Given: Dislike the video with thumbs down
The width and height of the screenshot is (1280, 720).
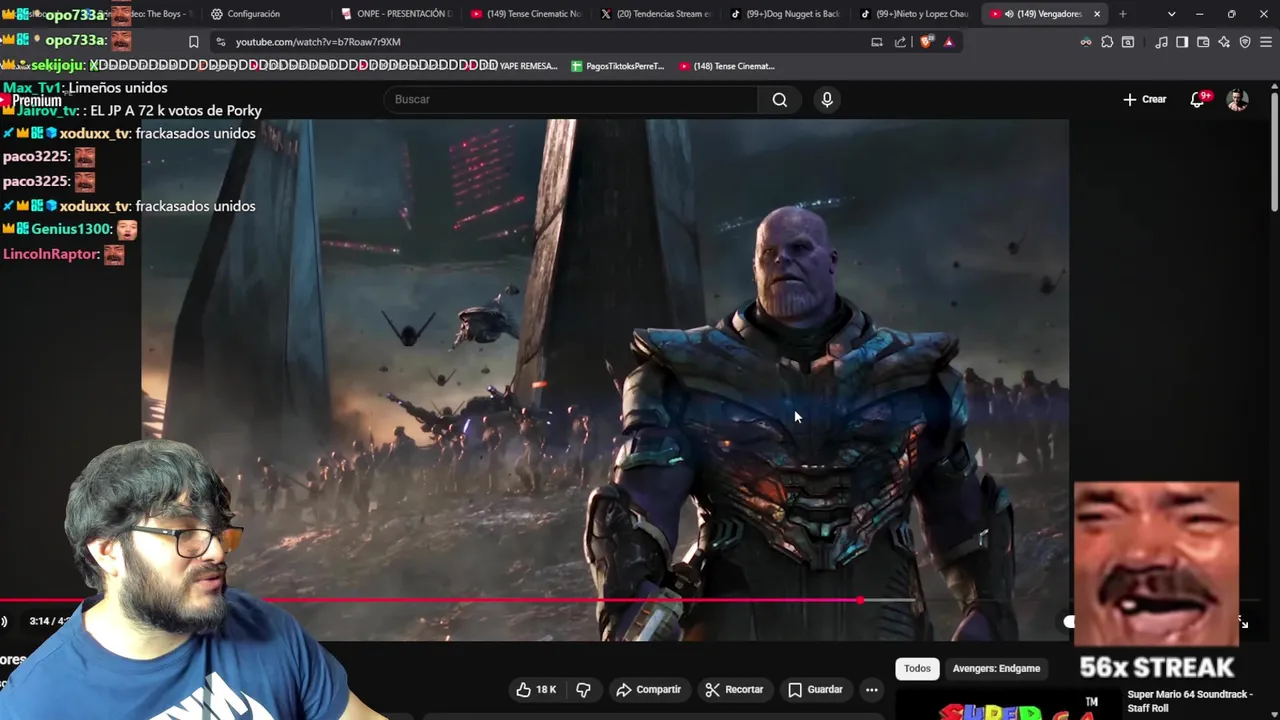Looking at the screenshot, I should (x=583, y=689).
